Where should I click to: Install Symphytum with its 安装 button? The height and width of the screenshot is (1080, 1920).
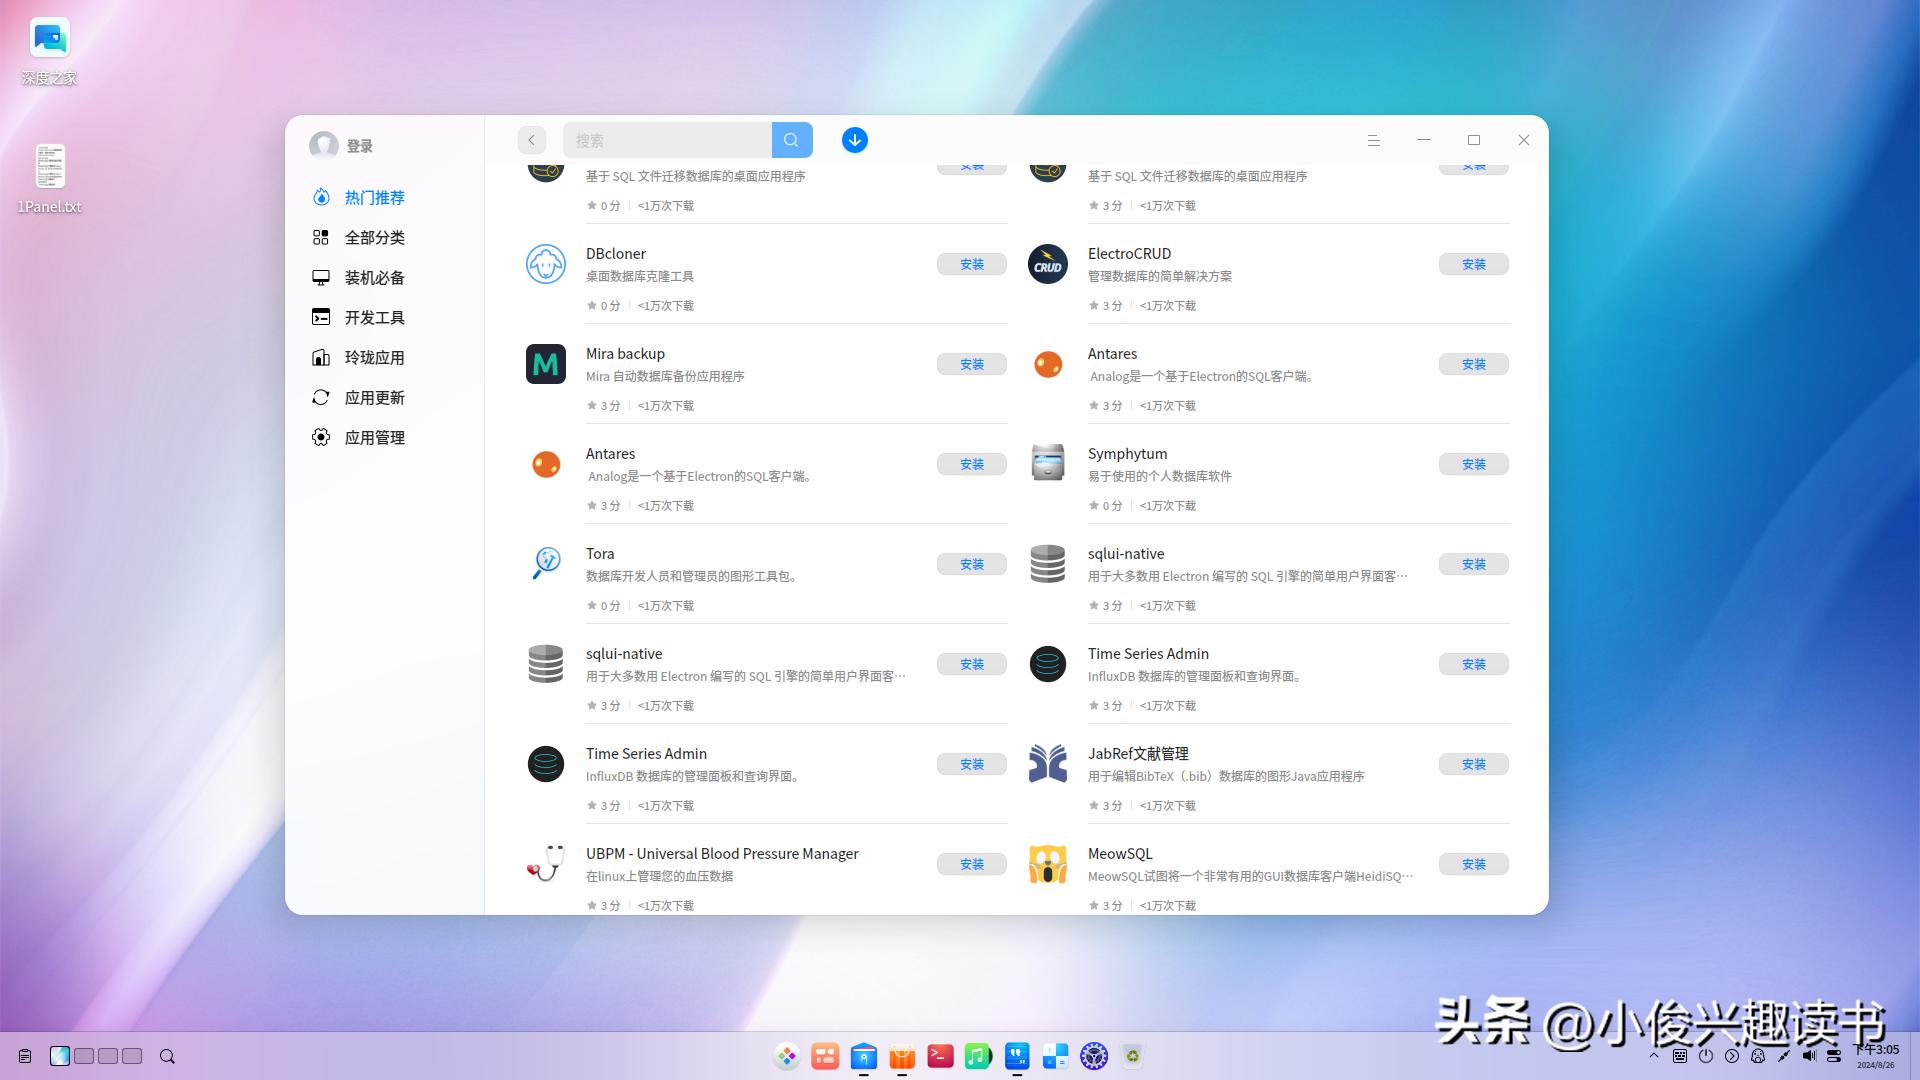pos(1474,464)
